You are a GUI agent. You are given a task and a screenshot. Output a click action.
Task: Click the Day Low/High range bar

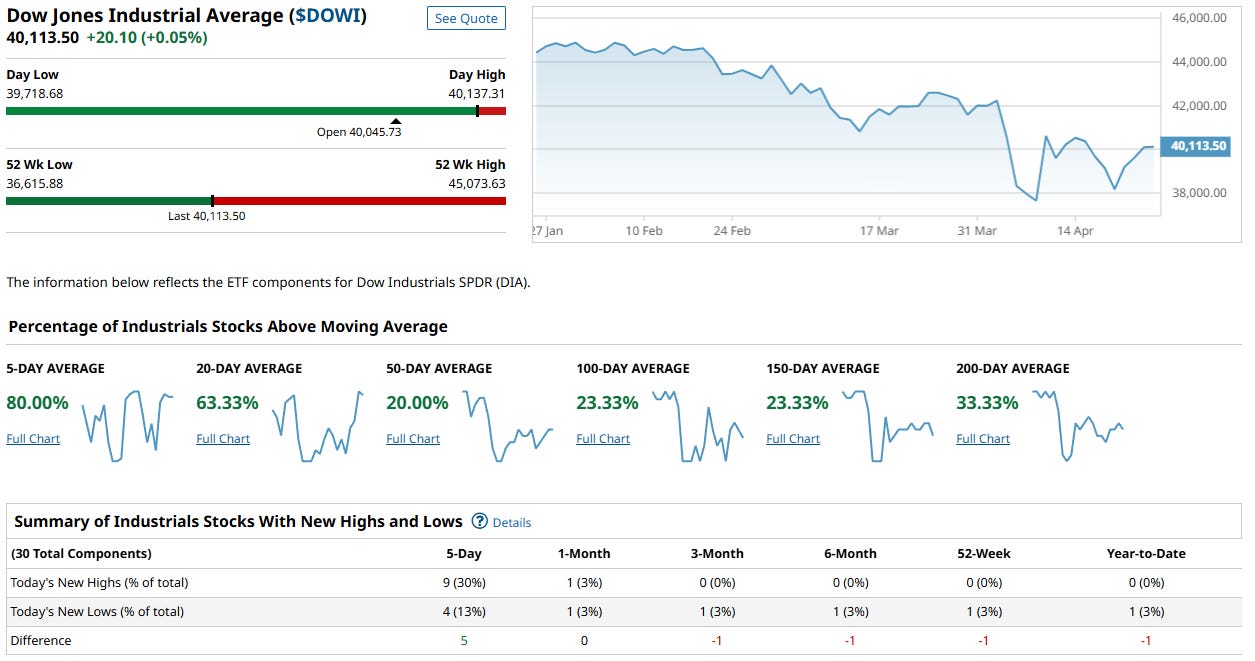[x=256, y=111]
